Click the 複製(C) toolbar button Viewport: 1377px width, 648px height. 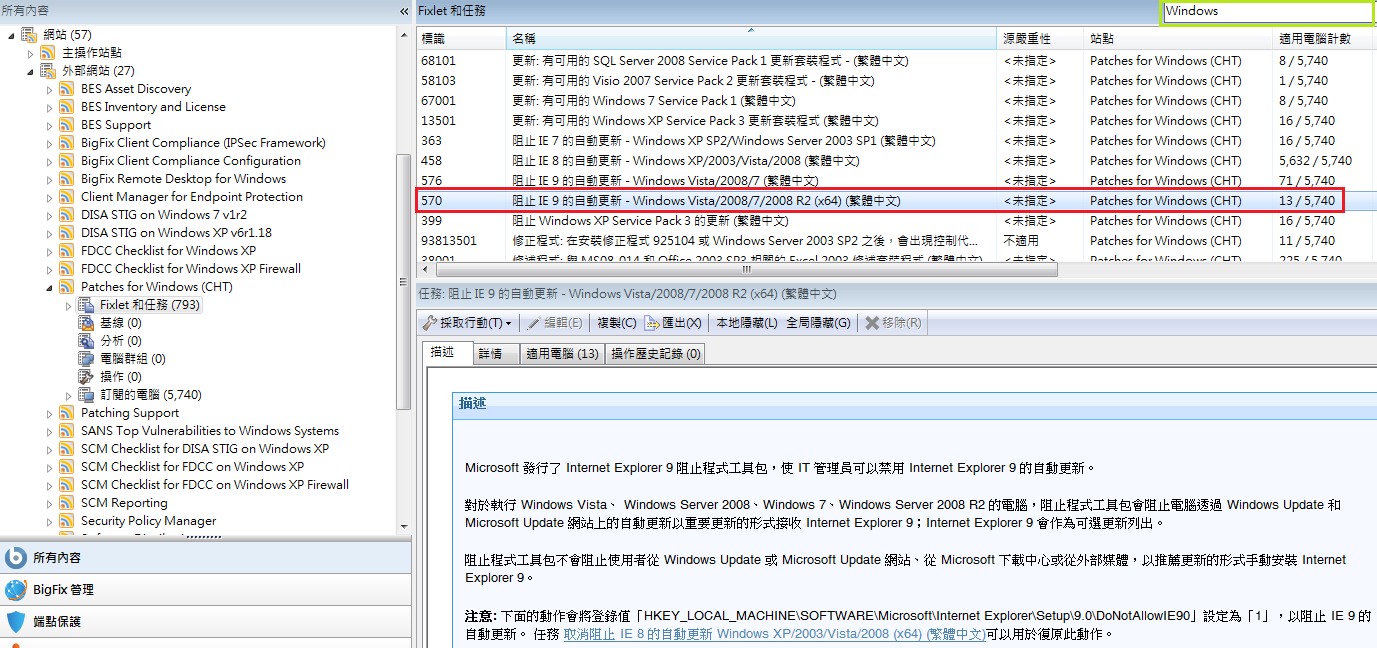tap(616, 323)
